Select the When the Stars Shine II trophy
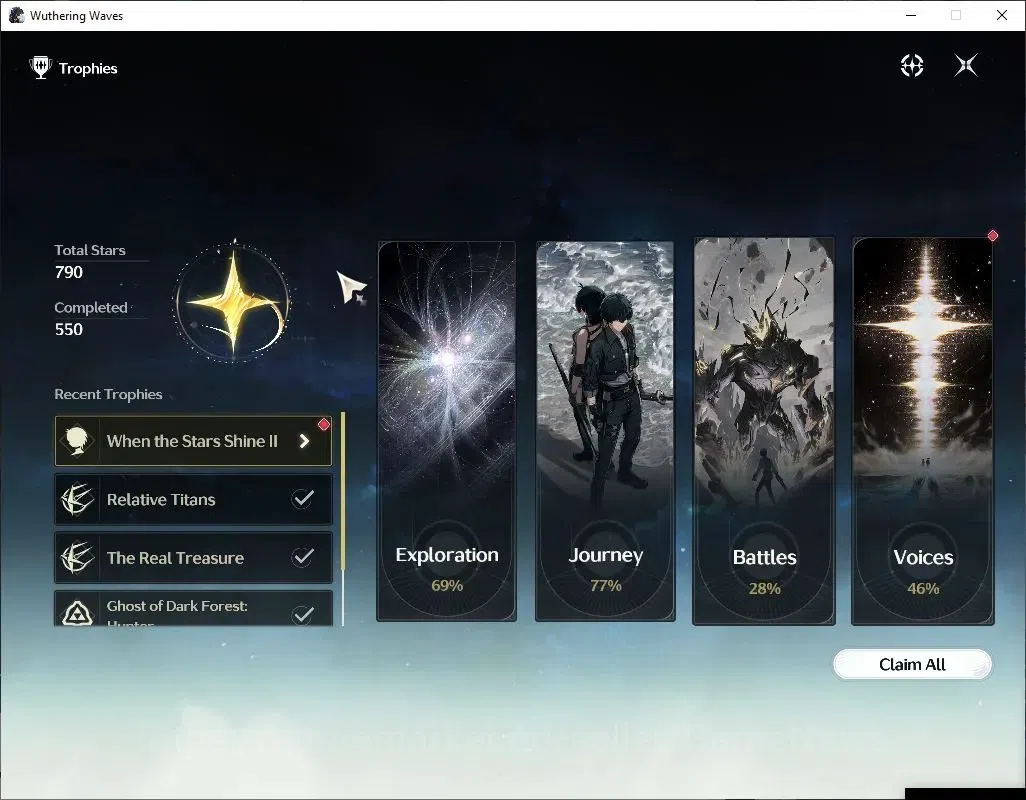 pyautogui.click(x=193, y=441)
